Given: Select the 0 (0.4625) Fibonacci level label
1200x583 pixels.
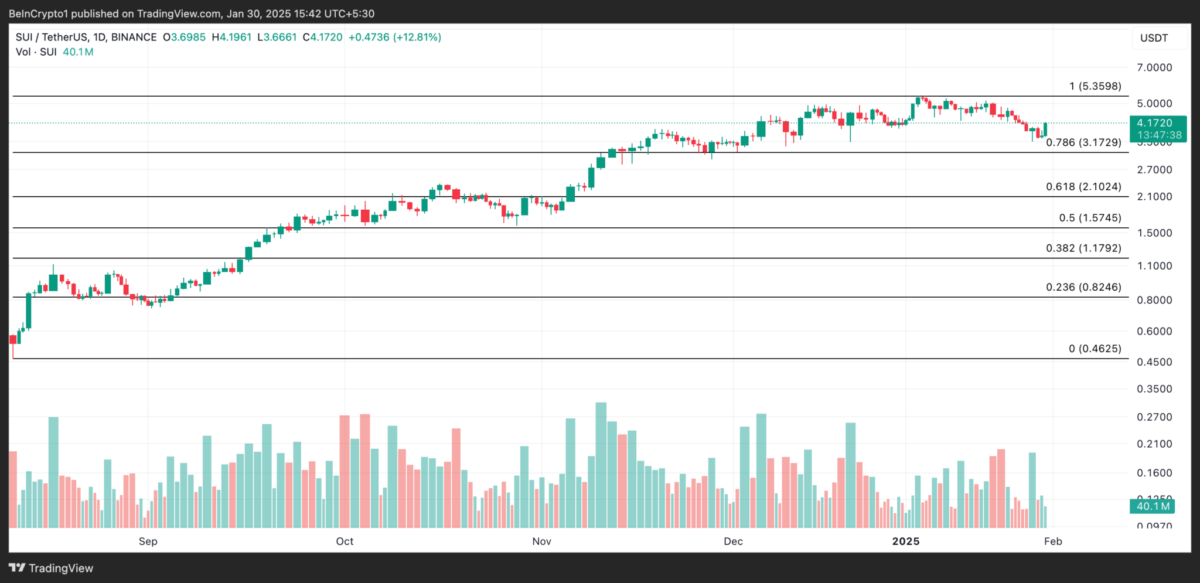Looking at the screenshot, I should click(1096, 348).
